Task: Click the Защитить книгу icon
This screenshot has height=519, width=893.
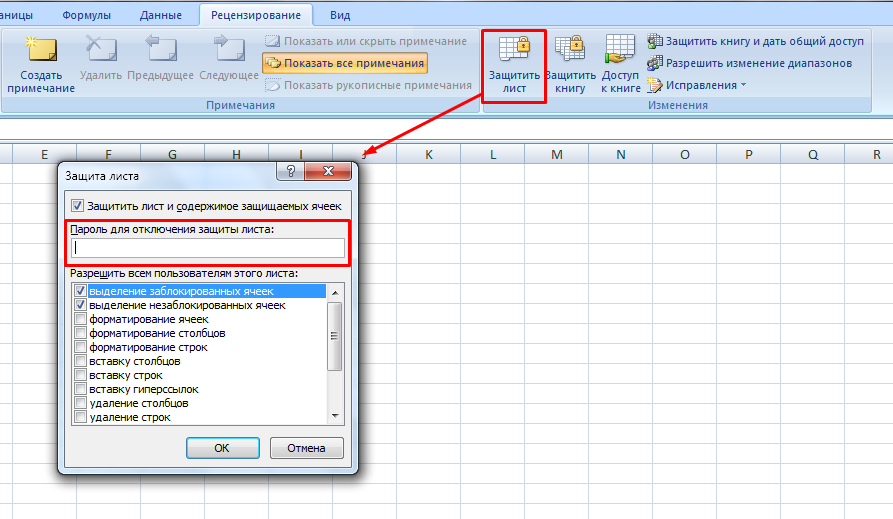Action: 570,50
